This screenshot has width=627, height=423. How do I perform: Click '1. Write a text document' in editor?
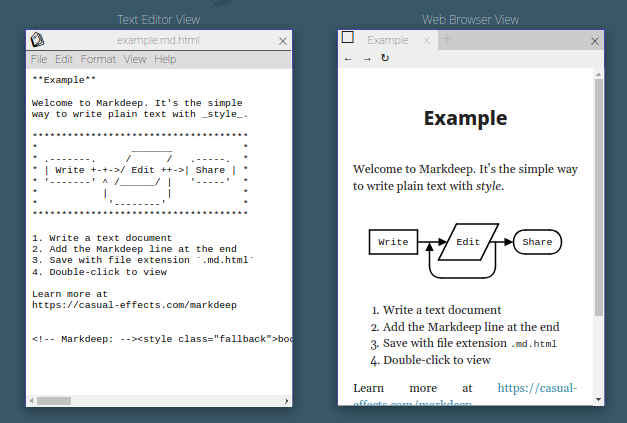click(102, 238)
